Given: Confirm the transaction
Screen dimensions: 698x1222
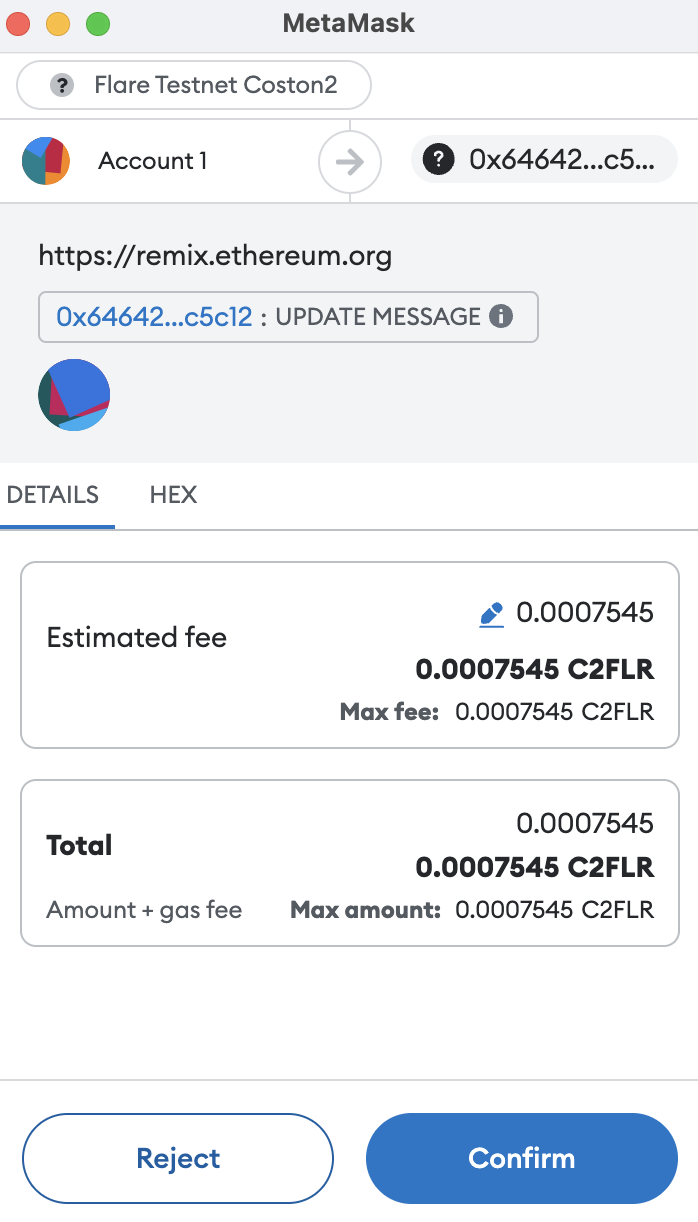Looking at the screenshot, I should pyautogui.click(x=522, y=1158).
